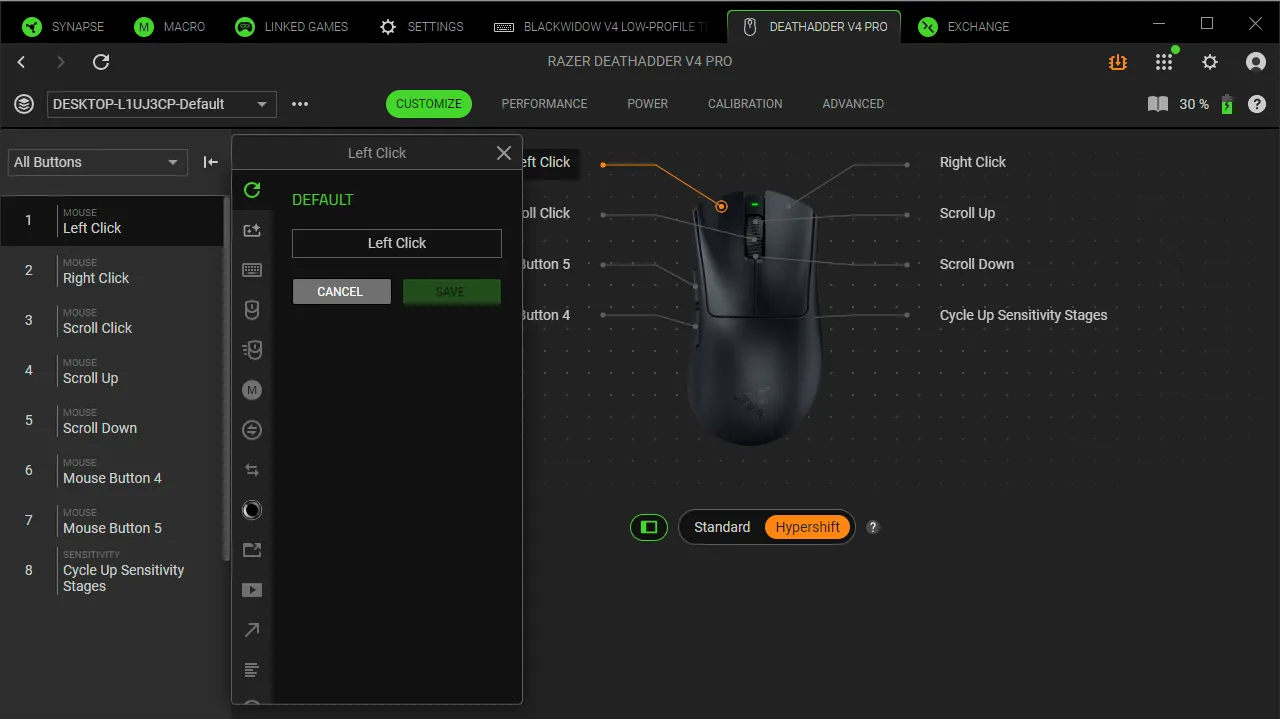Click Right Click label on mouse diagram

(972, 162)
